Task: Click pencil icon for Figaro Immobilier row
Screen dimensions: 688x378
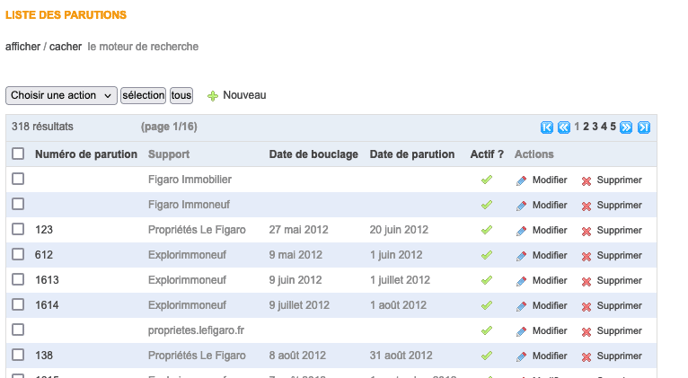Action: [521, 180]
